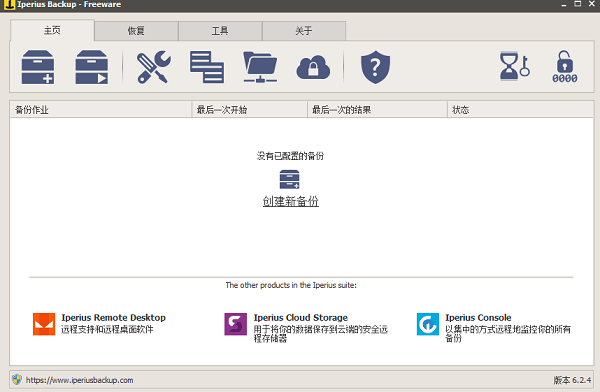Screen dimensions: 600x392
Task: Sort by 备份作业 column header
Action: click(101, 110)
